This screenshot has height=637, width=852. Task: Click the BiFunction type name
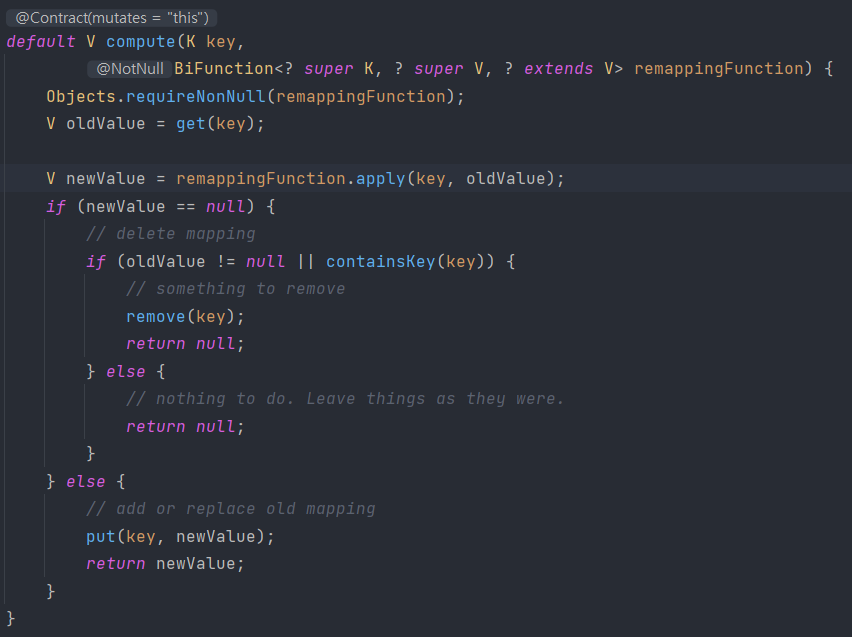(224, 68)
